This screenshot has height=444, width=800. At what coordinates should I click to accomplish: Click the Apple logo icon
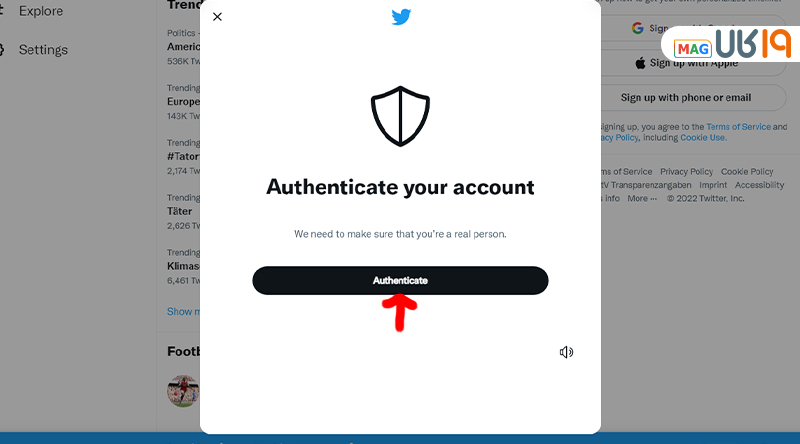(x=640, y=63)
